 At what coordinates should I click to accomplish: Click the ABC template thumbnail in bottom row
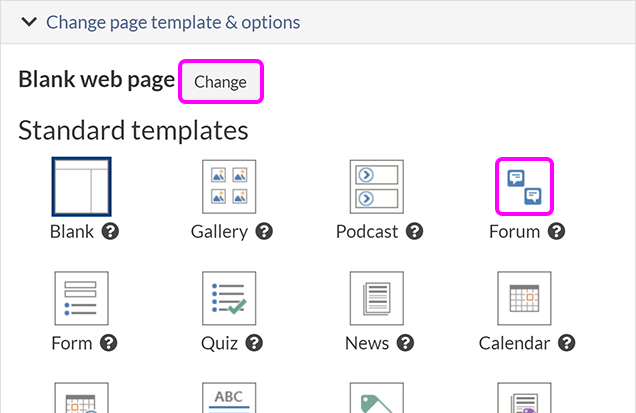tap(229, 398)
